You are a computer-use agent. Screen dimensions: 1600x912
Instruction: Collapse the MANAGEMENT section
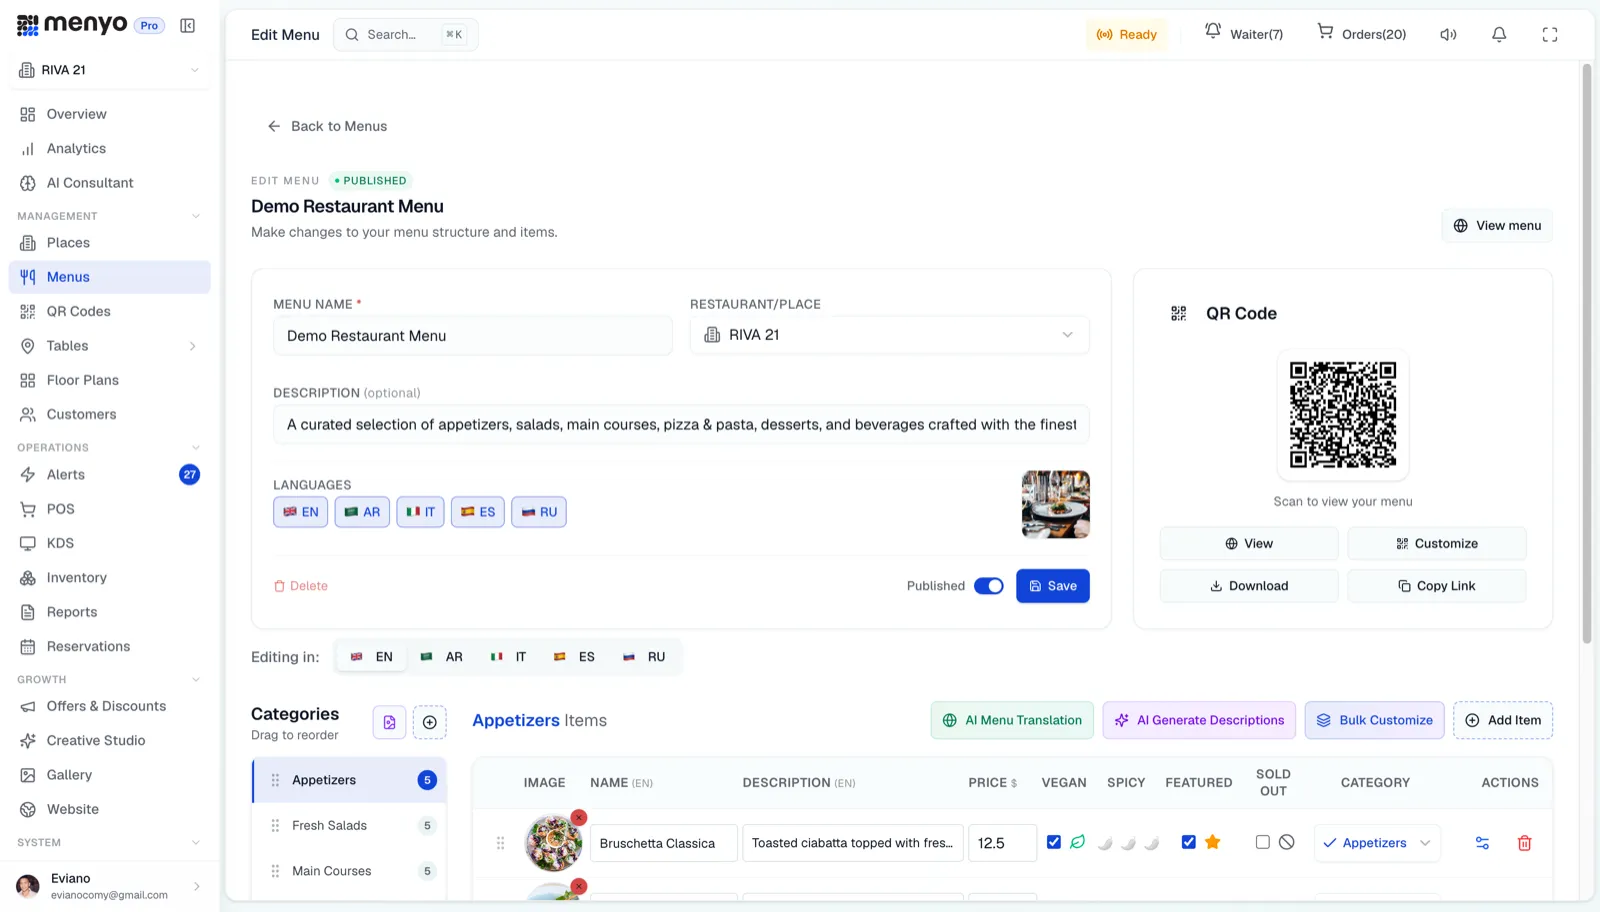point(196,216)
